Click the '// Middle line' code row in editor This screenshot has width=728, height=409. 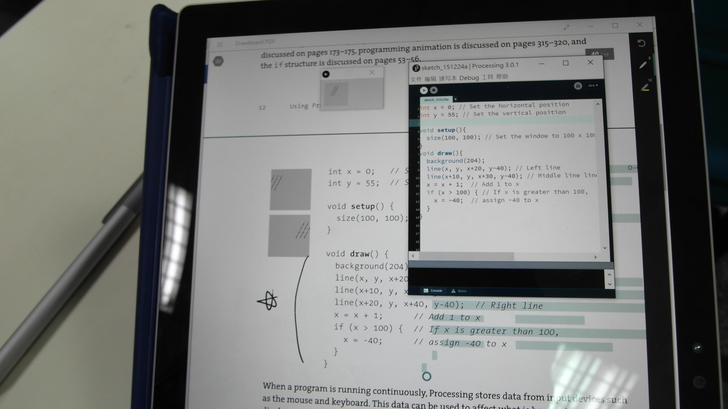point(511,176)
